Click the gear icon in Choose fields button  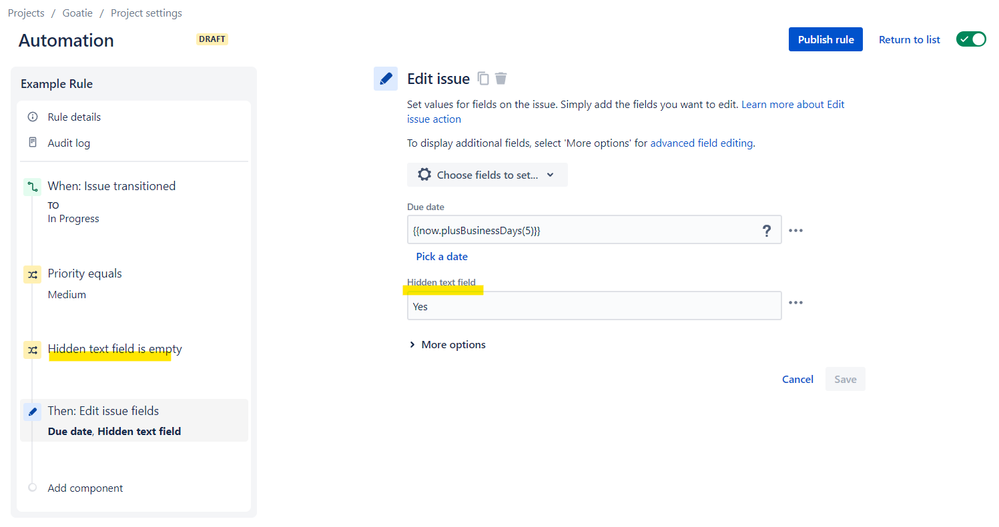[x=424, y=175]
